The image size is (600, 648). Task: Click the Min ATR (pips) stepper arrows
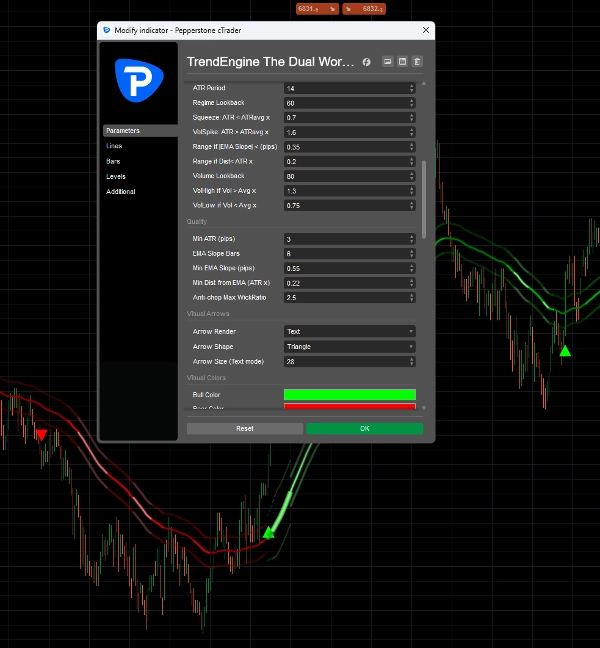click(412, 239)
